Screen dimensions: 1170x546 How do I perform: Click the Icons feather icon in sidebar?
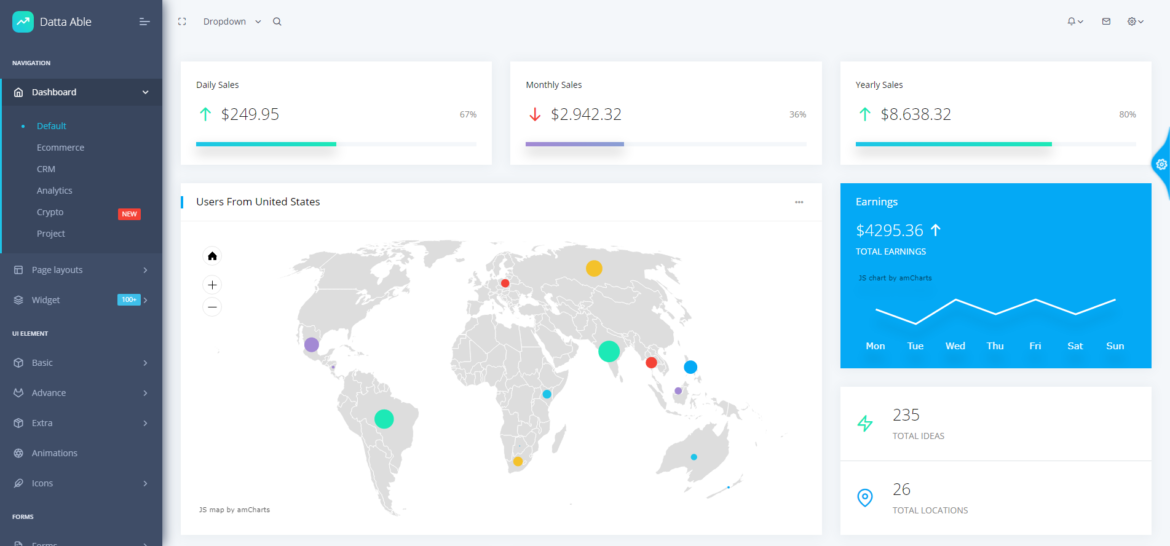point(19,483)
